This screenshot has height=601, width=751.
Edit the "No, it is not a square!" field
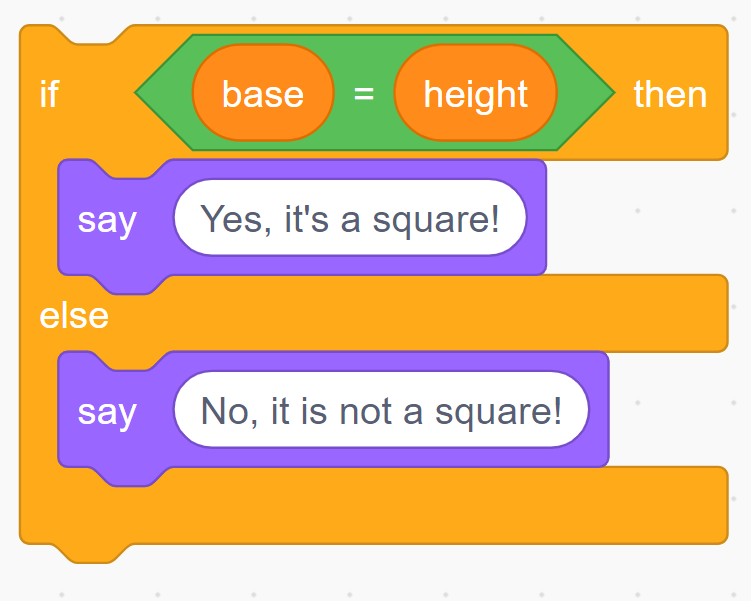click(381, 410)
